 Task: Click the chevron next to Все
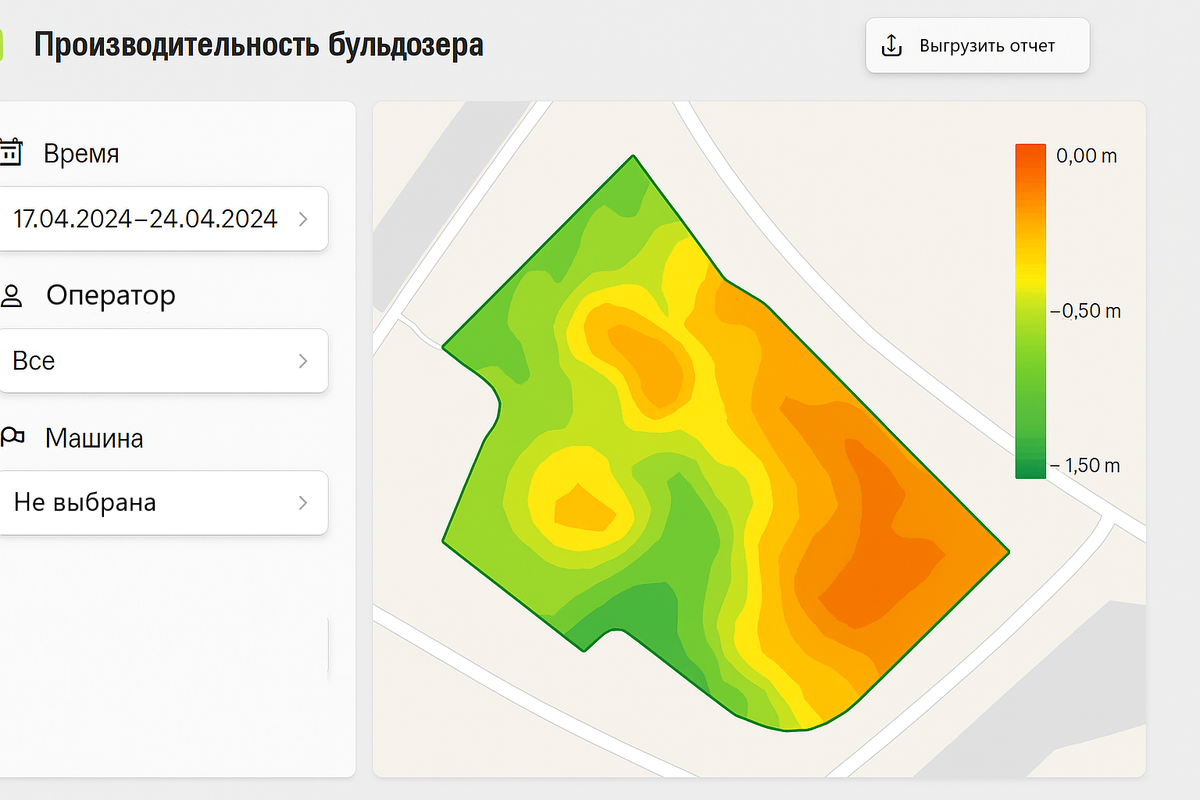tap(303, 360)
